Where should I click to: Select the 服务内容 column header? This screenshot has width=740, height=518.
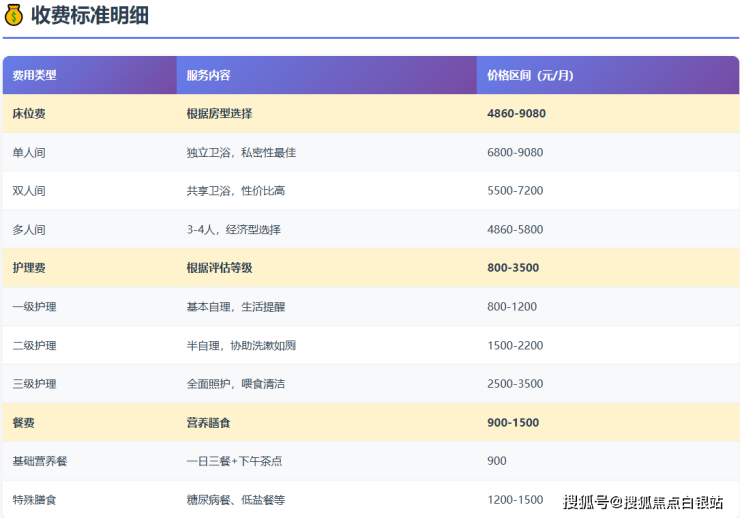pyautogui.click(x=208, y=75)
